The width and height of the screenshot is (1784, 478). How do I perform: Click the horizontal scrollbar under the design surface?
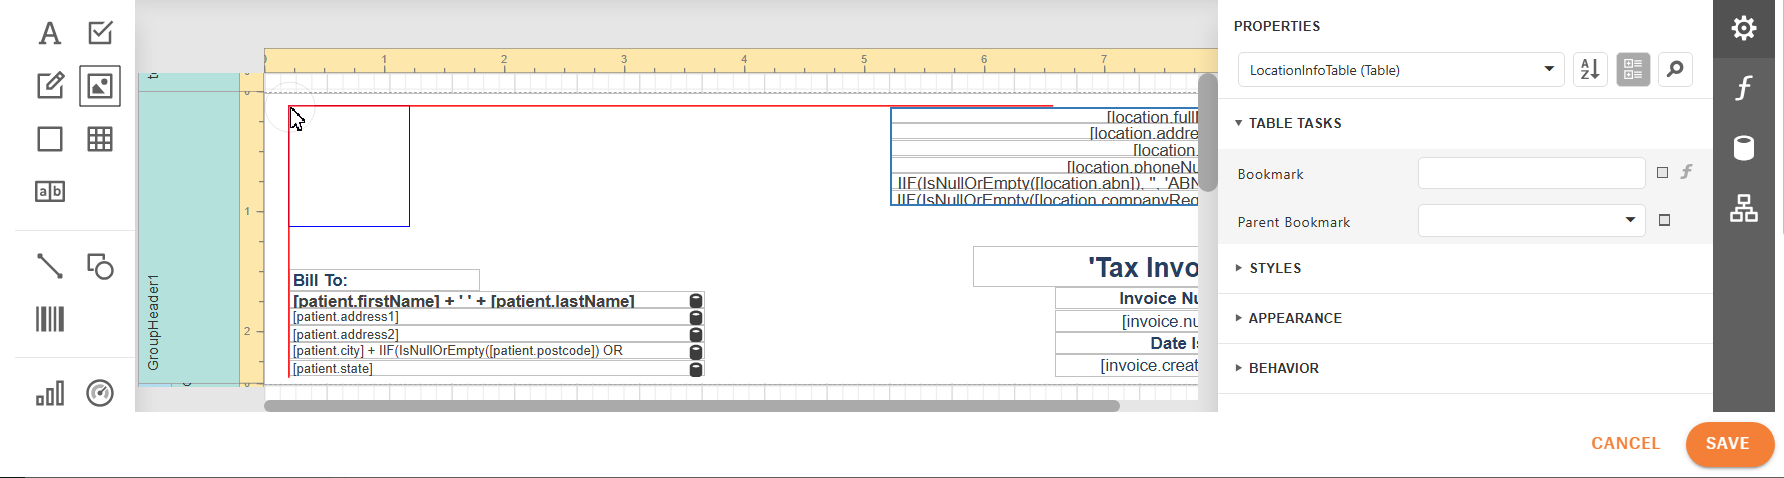(690, 406)
